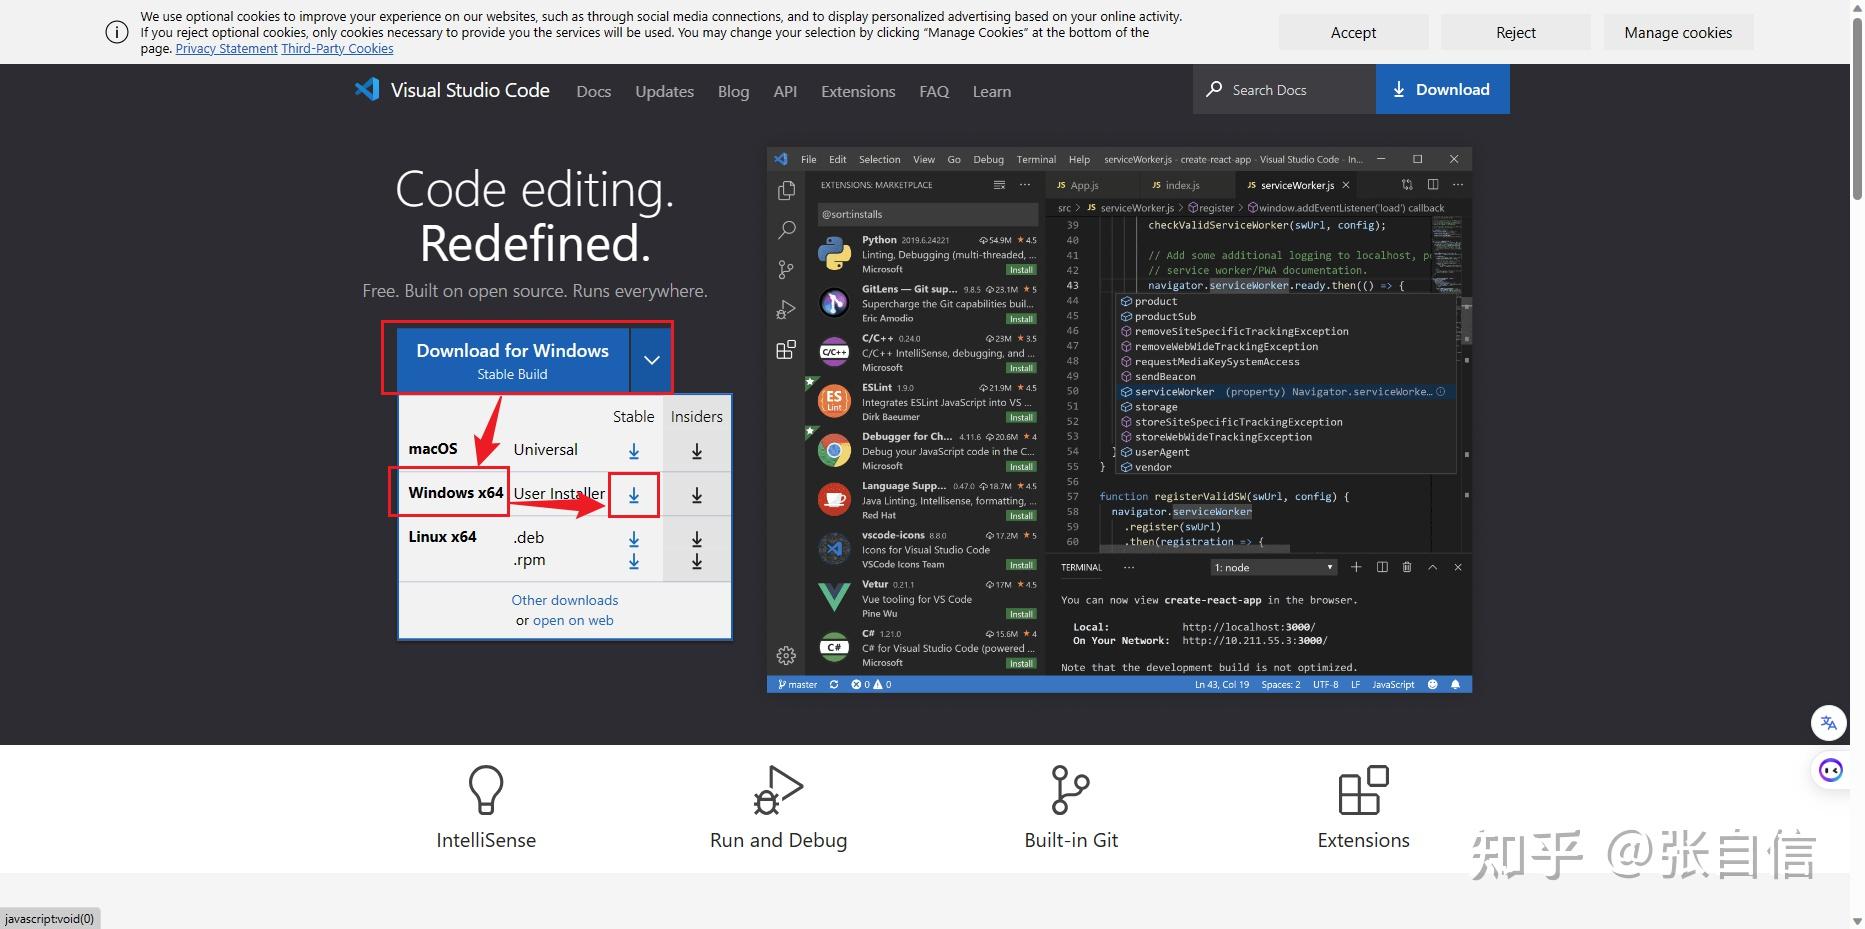Viewport: 1865px width, 929px height.
Task: Open the Manage gear icon in the sidebar
Action: click(x=786, y=653)
